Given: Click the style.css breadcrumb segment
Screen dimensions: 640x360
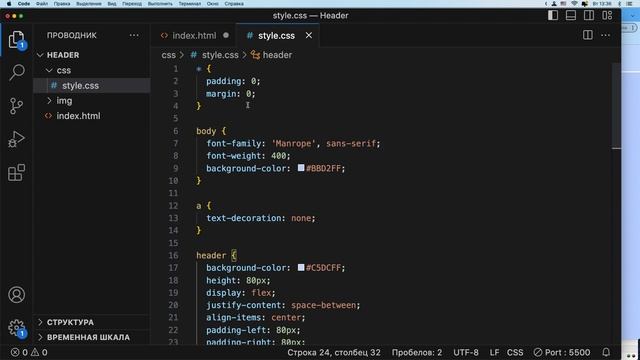Looking at the screenshot, I should (220, 55).
